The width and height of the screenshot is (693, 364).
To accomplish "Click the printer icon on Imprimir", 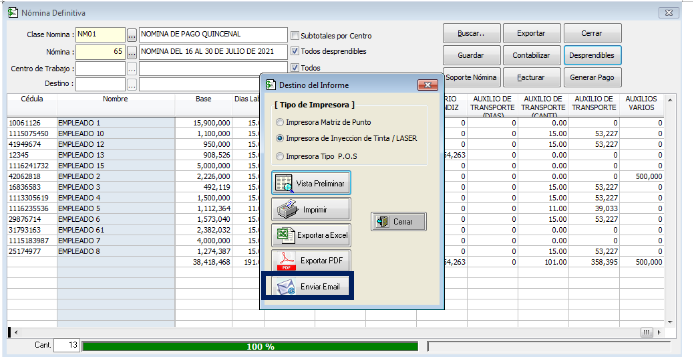I will coord(287,209).
